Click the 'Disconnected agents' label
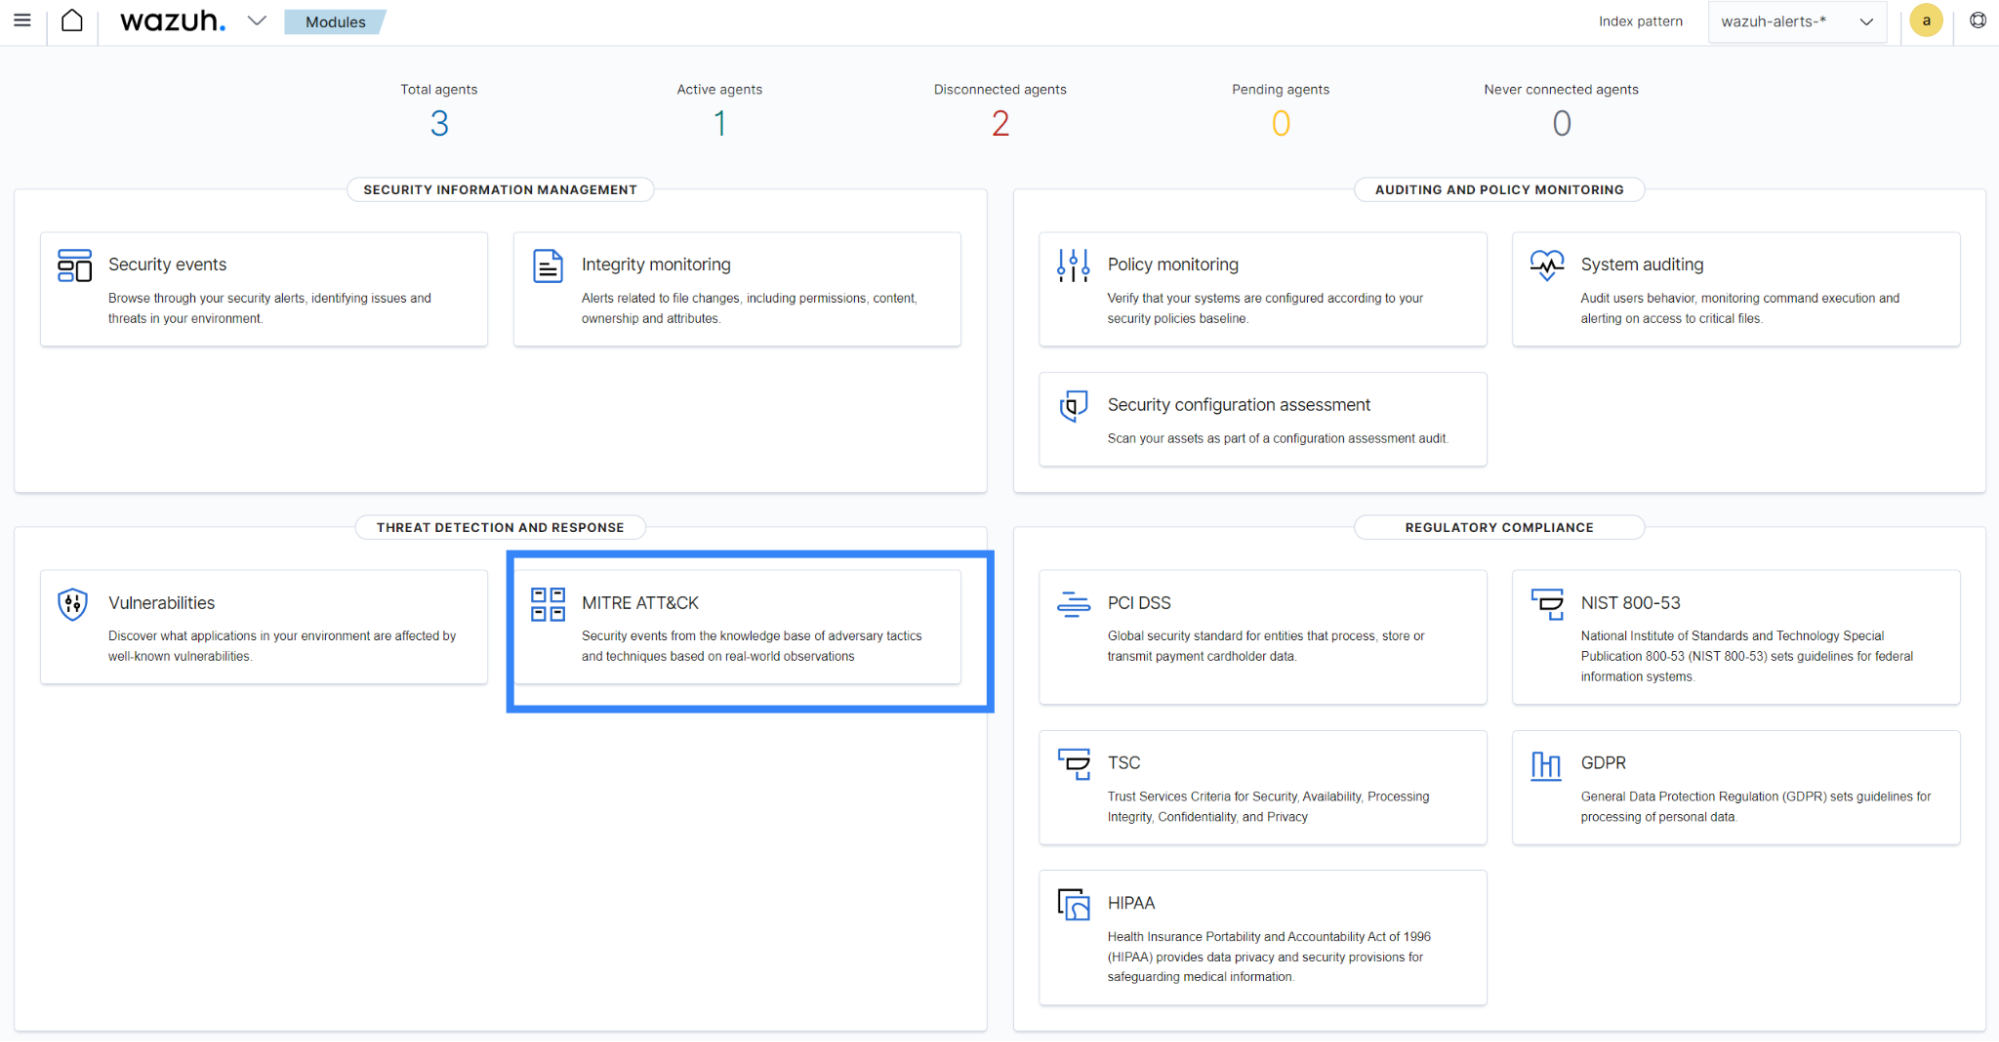1999x1042 pixels. coord(1000,89)
